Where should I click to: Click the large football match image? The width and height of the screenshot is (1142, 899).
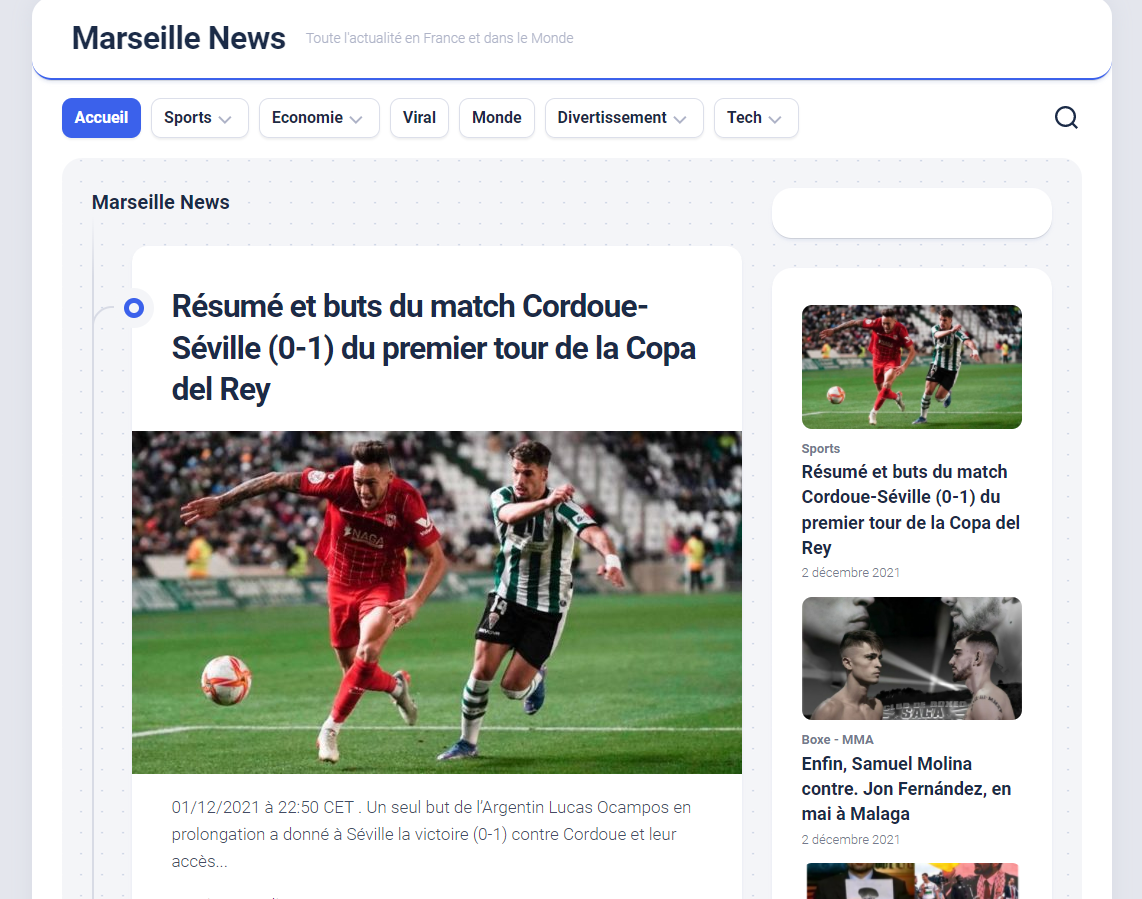pyautogui.click(x=437, y=602)
